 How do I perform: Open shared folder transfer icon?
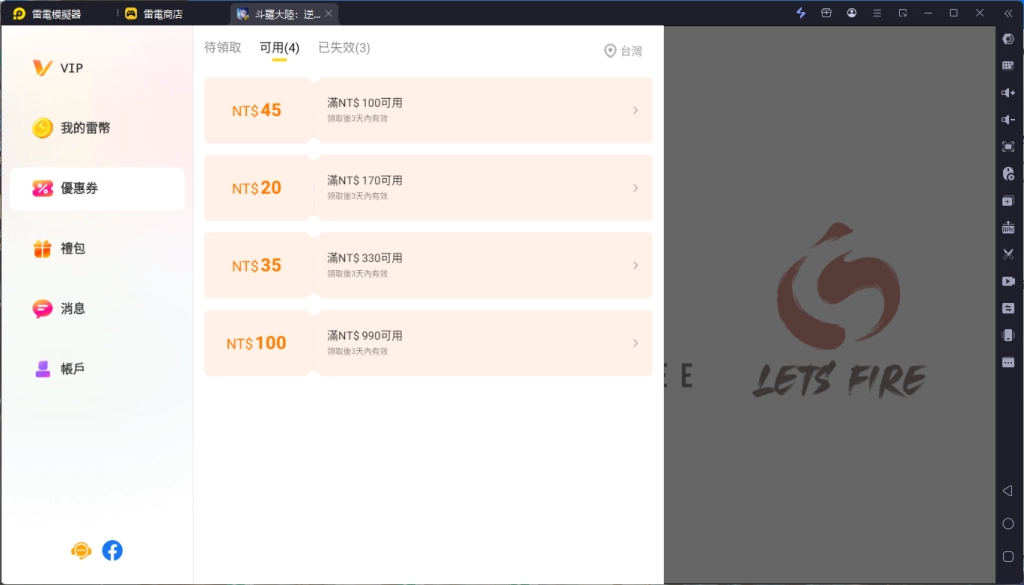coord(1008,308)
